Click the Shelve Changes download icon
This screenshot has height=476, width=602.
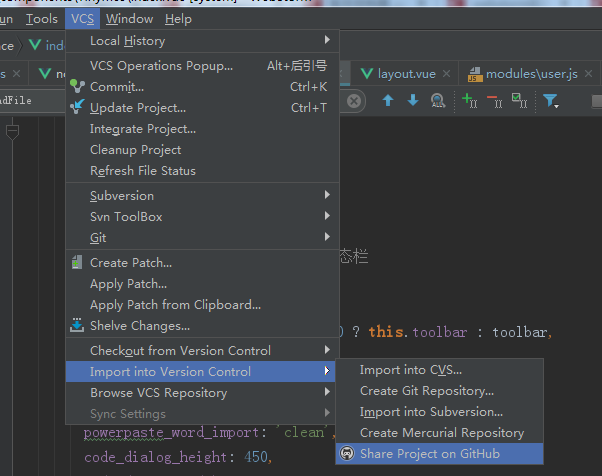pos(77,325)
